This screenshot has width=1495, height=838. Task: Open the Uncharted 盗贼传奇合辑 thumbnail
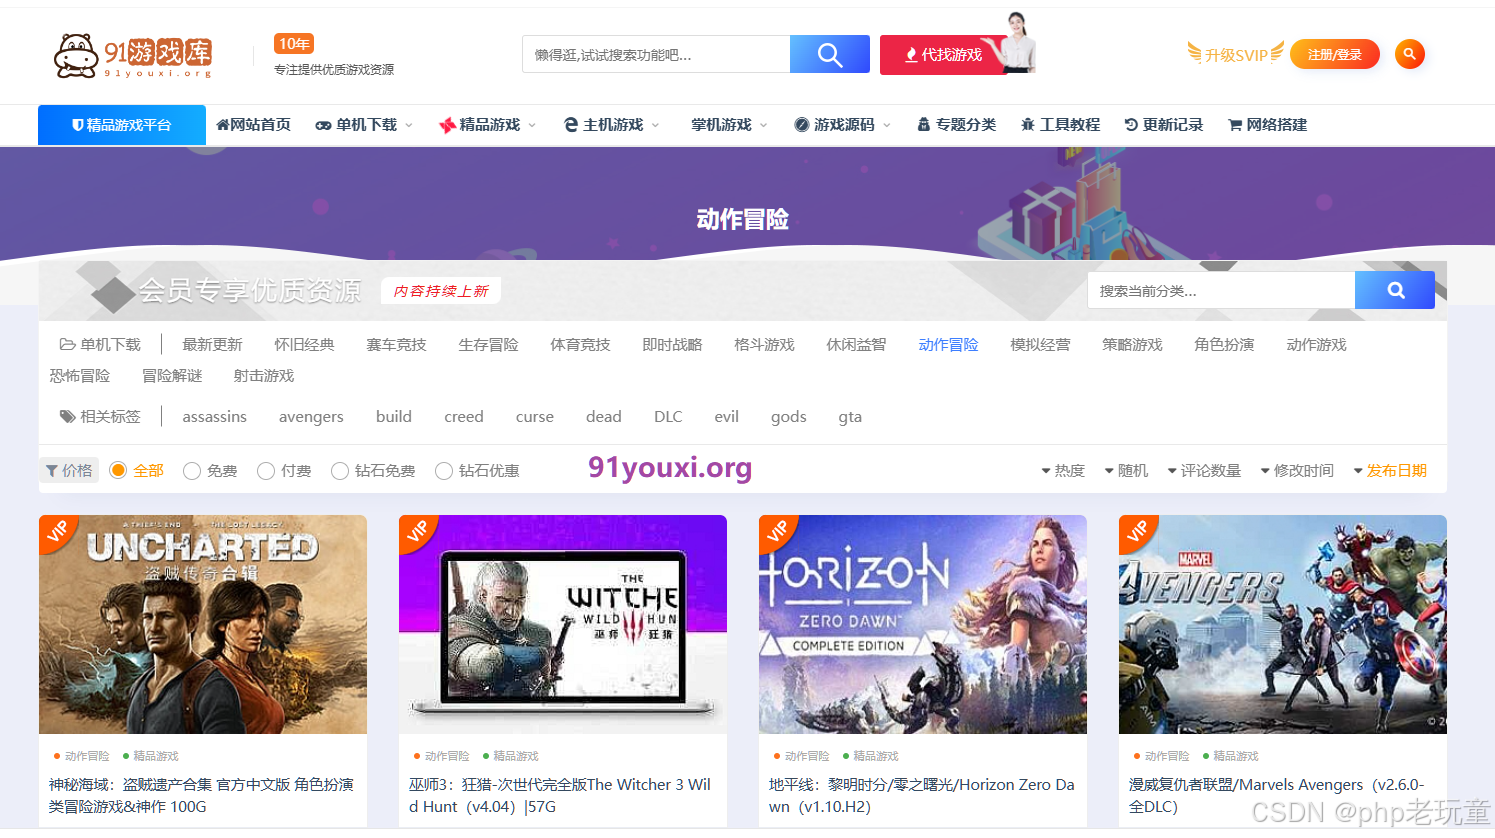pyautogui.click(x=203, y=624)
